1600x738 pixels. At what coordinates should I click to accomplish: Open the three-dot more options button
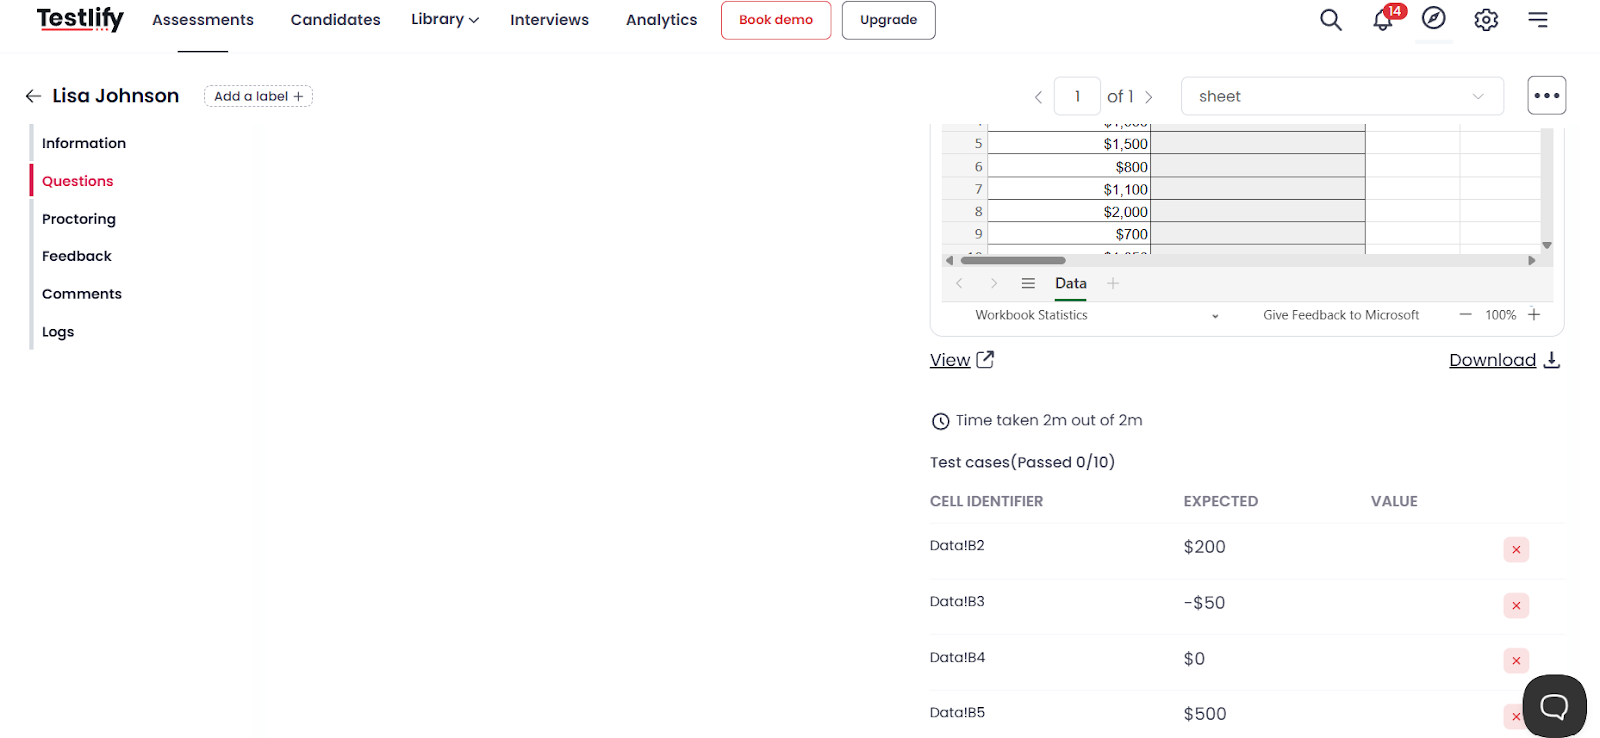tap(1547, 96)
